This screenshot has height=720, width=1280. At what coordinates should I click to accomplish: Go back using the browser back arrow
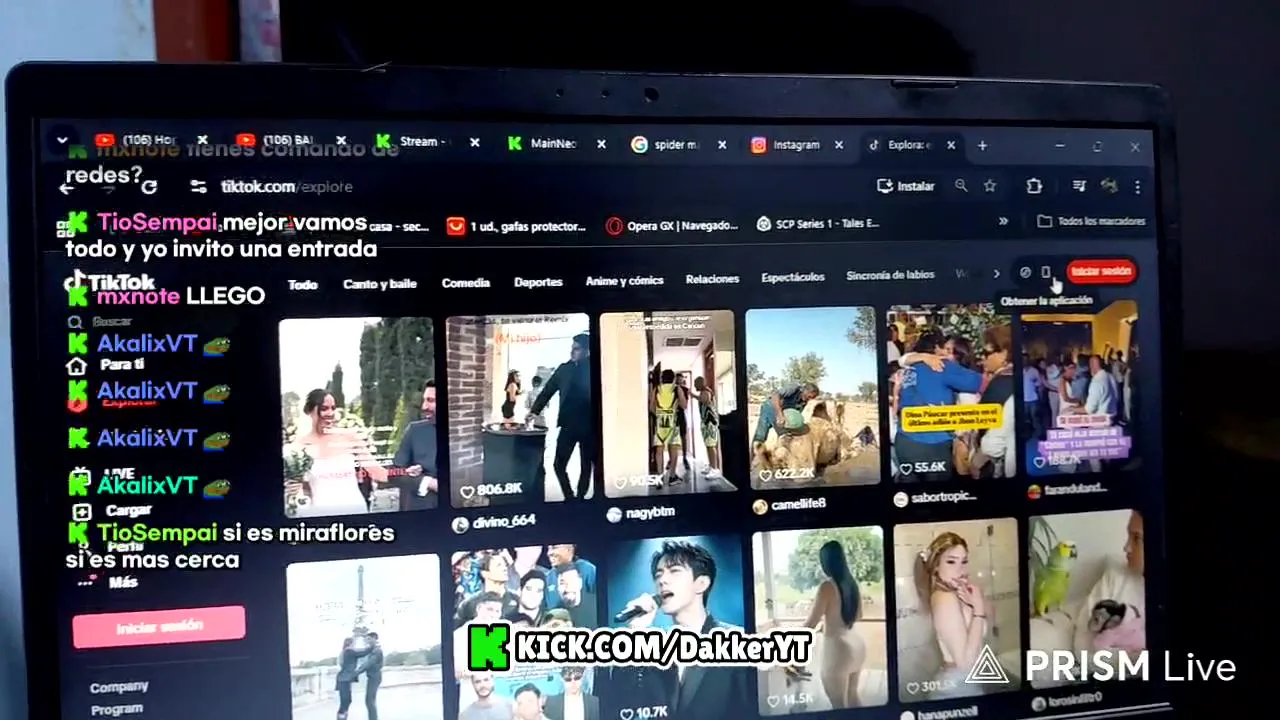coord(67,187)
